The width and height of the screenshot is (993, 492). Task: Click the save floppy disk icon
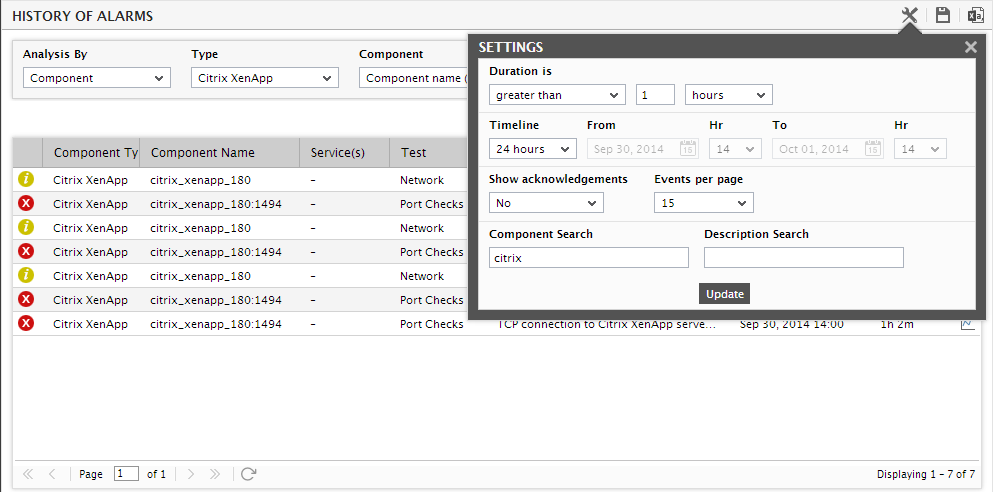click(x=943, y=15)
